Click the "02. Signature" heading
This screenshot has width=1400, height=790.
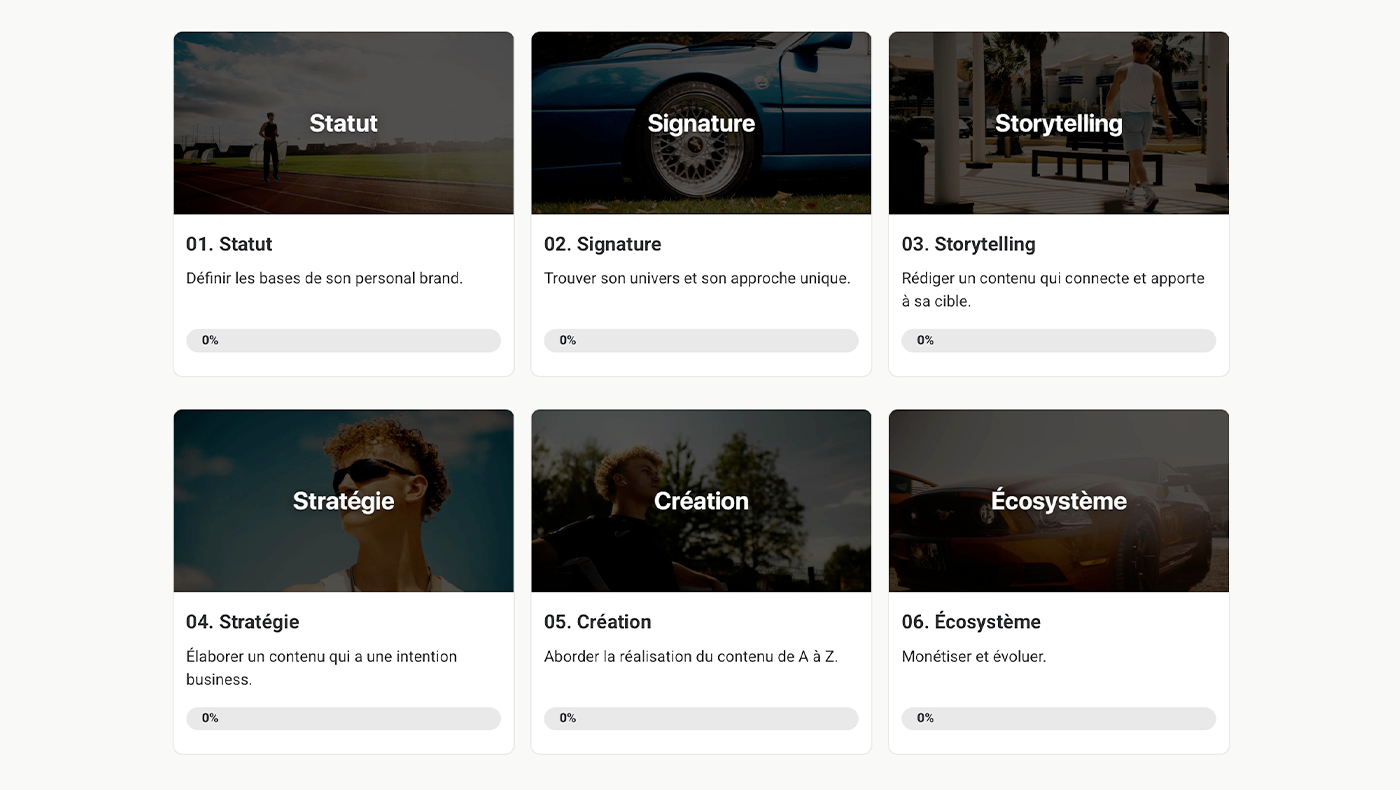click(x=602, y=244)
